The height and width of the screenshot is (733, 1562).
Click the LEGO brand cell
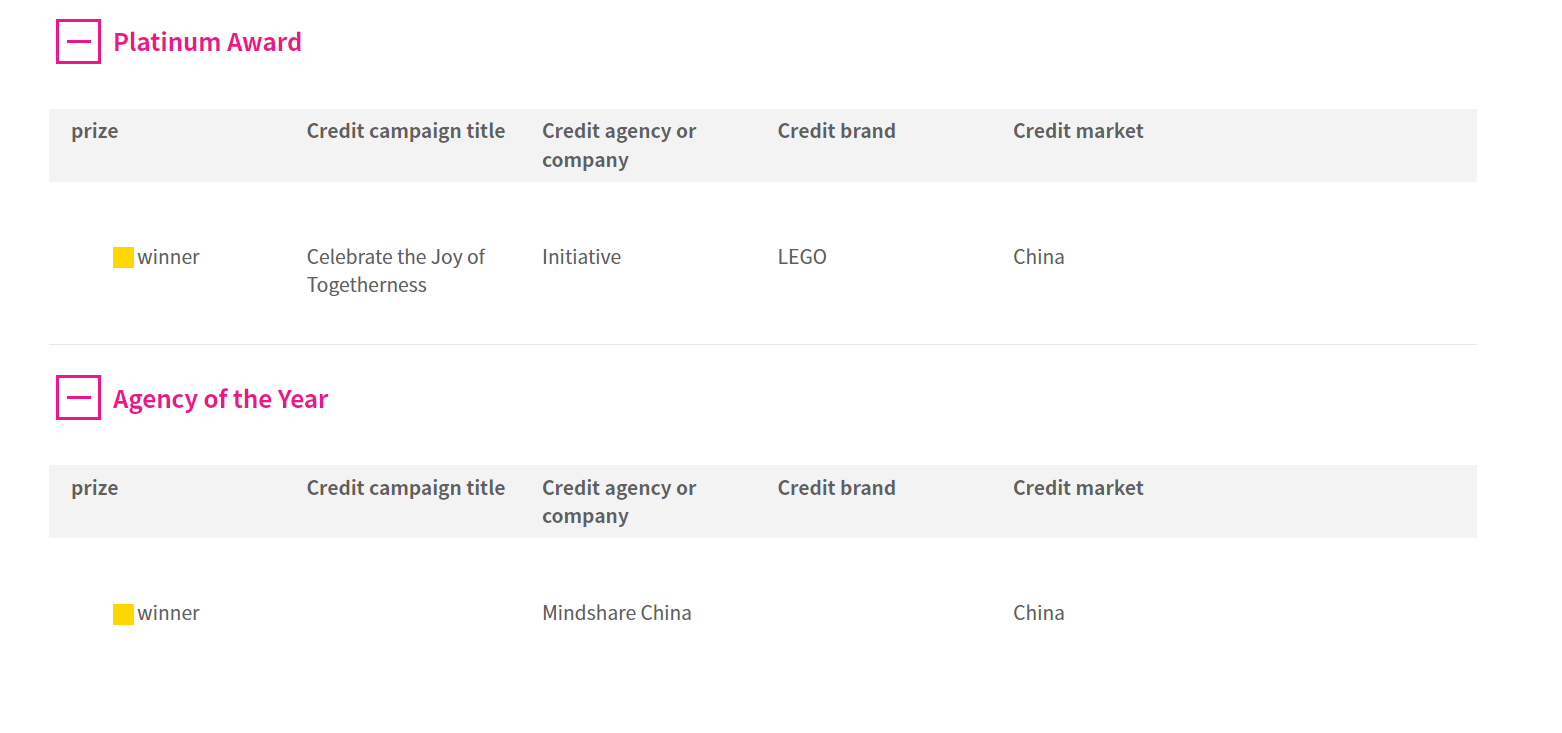pyautogui.click(x=802, y=257)
